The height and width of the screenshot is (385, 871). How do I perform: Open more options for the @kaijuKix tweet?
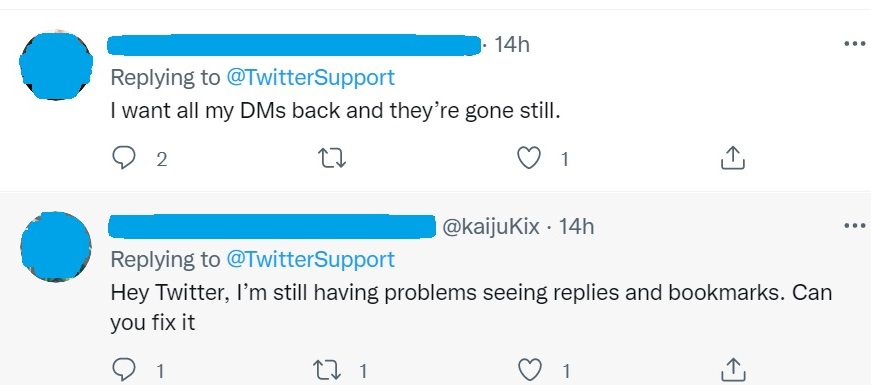(854, 226)
